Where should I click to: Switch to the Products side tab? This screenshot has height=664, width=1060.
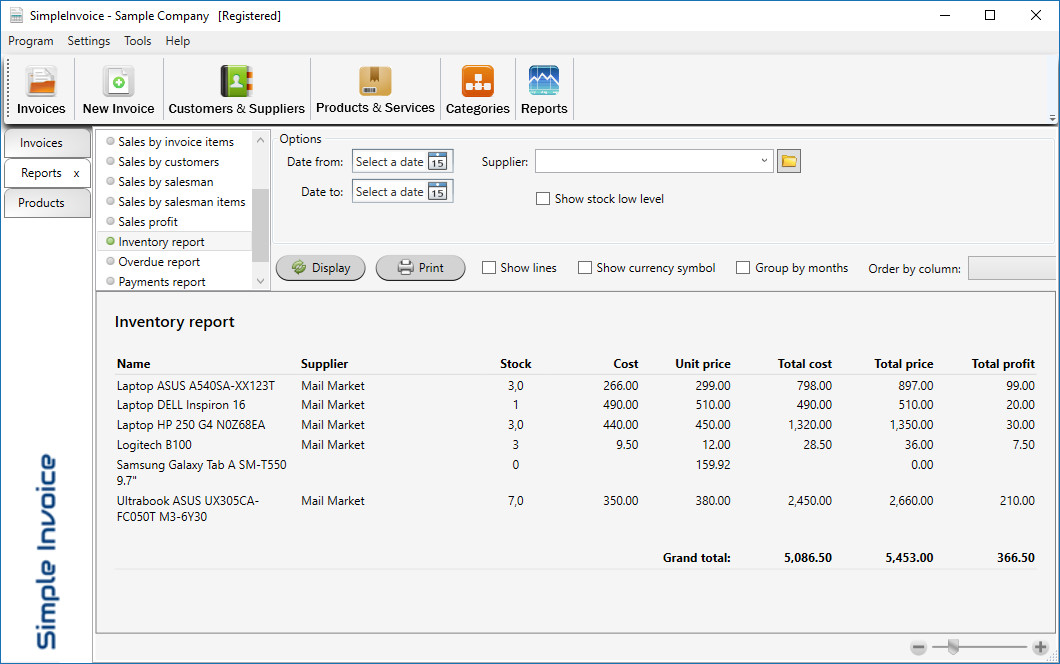point(47,203)
